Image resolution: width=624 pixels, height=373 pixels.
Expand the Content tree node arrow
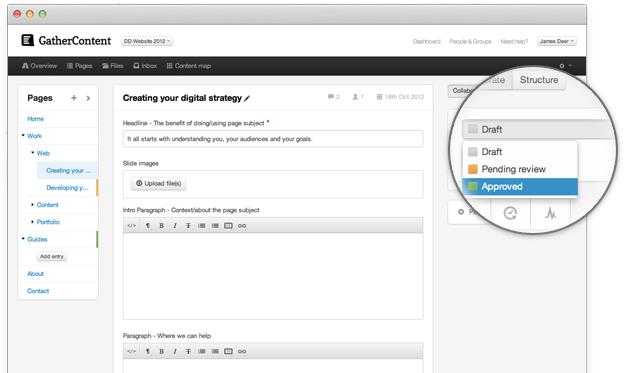33,205
